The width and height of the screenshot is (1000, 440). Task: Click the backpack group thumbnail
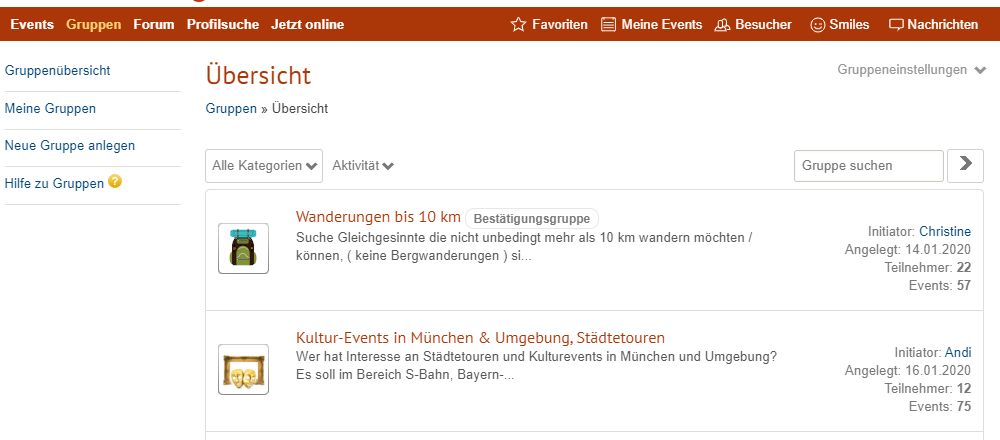[243, 248]
